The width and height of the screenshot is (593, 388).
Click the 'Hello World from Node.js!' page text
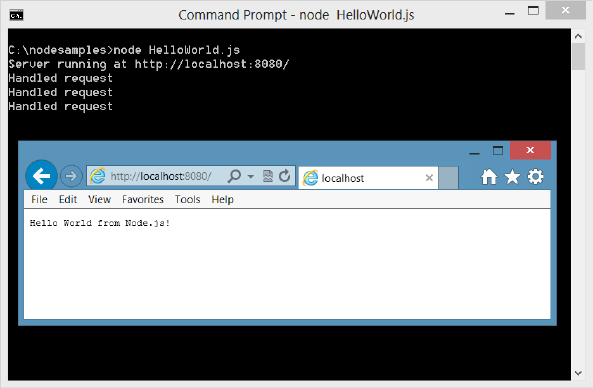(x=100, y=223)
